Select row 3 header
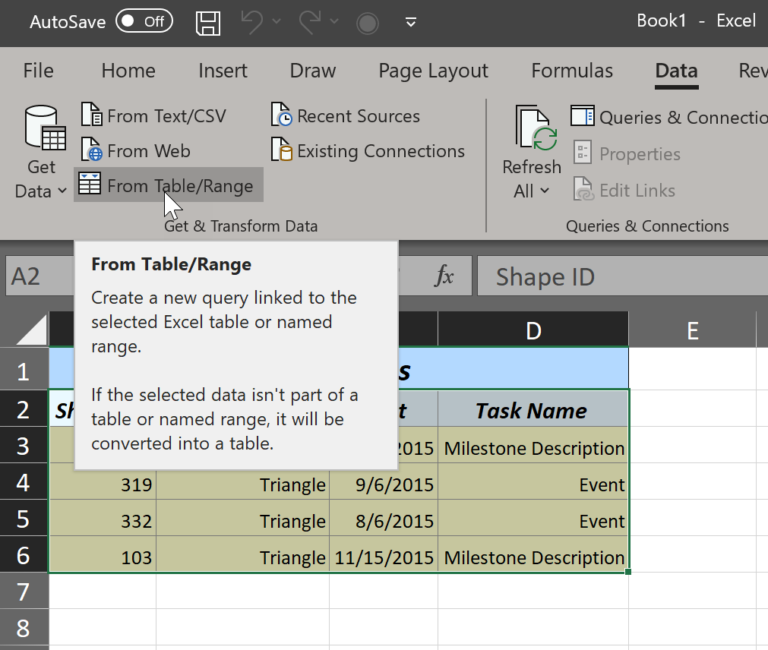 pyautogui.click(x=24, y=446)
